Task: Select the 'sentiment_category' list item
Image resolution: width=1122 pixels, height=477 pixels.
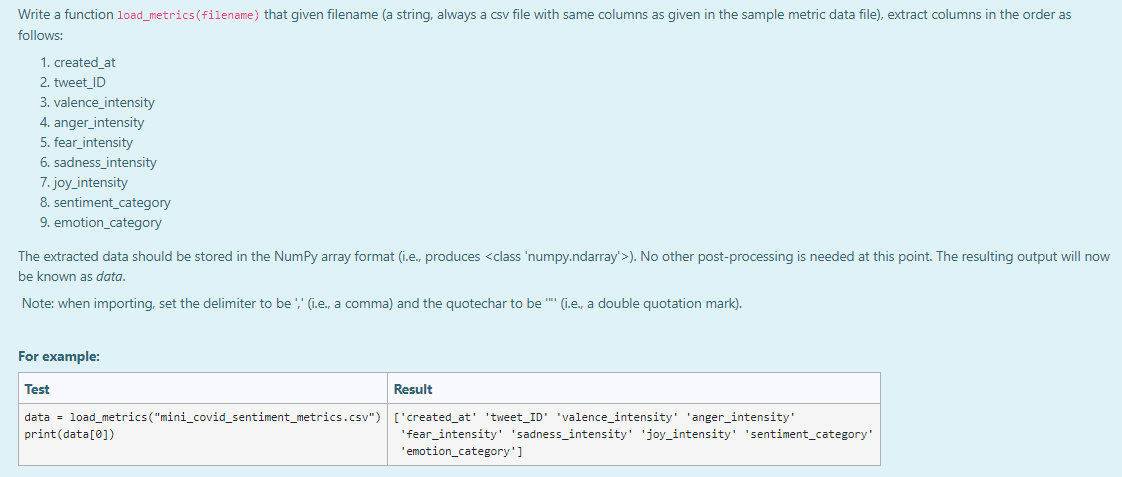Action: pos(112,202)
